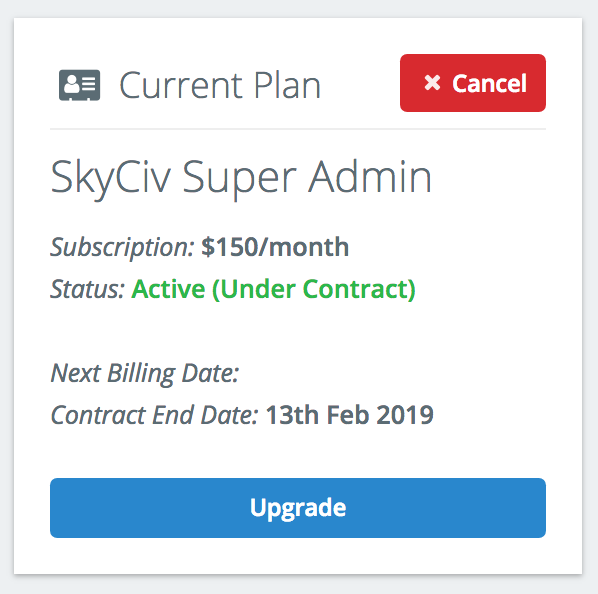
Task: Click the 13th Feb 2019 date value
Action: click(349, 415)
